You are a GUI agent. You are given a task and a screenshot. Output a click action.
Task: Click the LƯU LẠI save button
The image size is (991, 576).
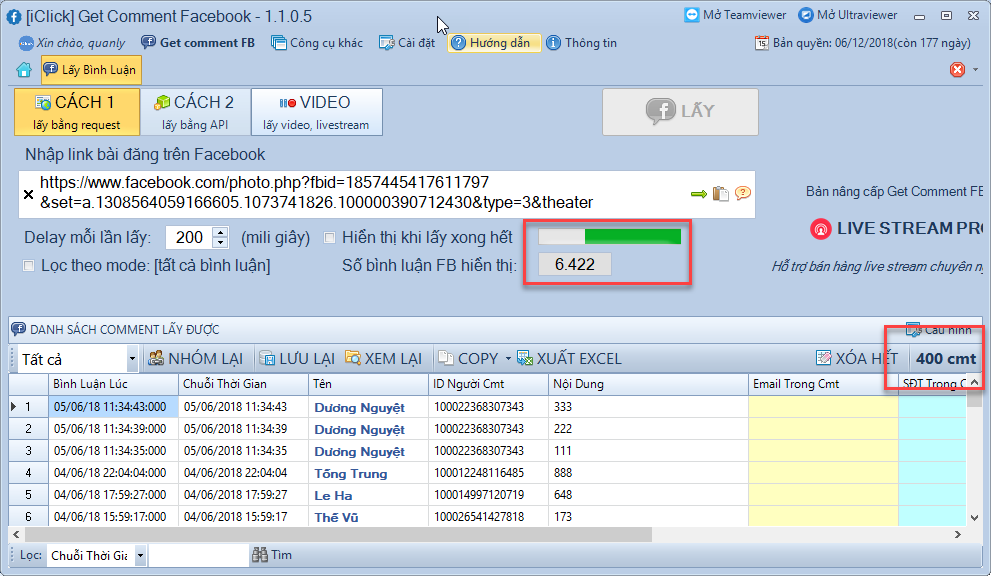click(297, 358)
